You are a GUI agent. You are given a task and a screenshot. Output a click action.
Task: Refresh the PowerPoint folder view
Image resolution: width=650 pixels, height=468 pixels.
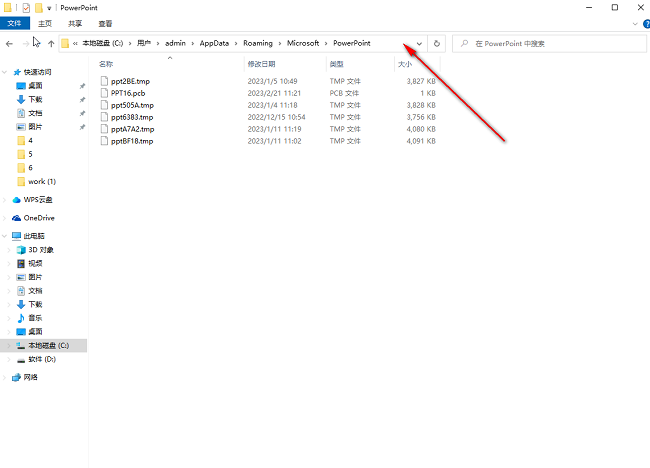click(437, 44)
